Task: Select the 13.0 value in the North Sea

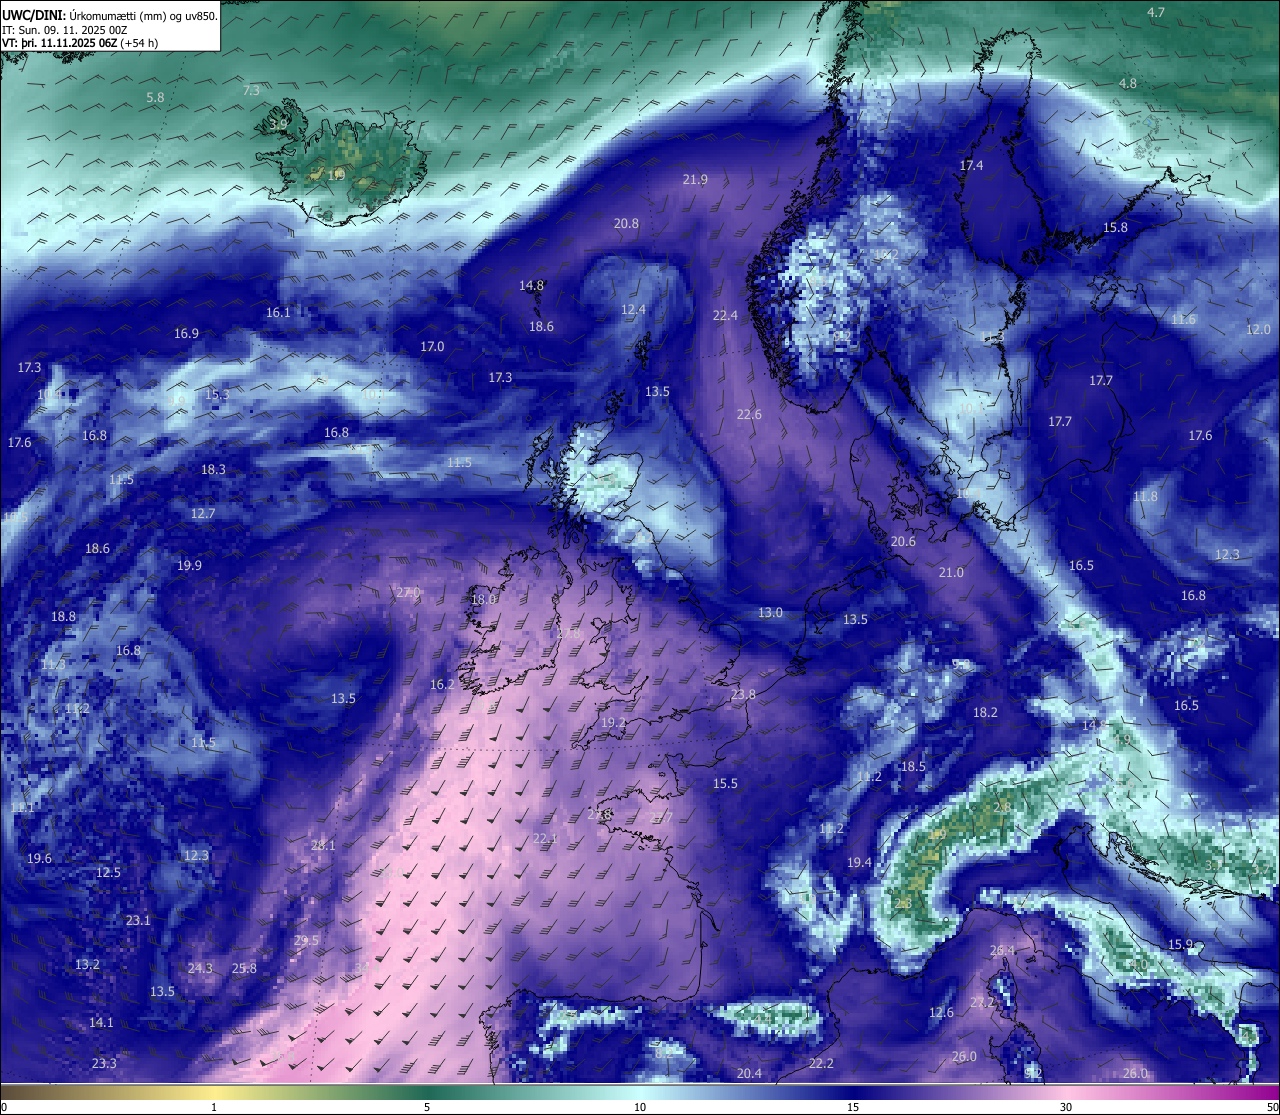Action: [x=770, y=613]
